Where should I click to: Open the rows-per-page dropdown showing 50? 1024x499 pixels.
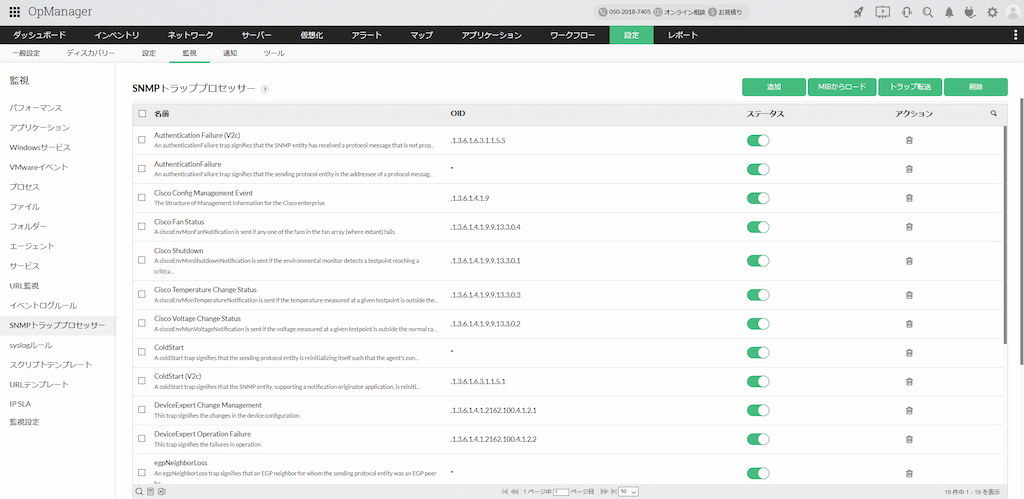(628, 492)
